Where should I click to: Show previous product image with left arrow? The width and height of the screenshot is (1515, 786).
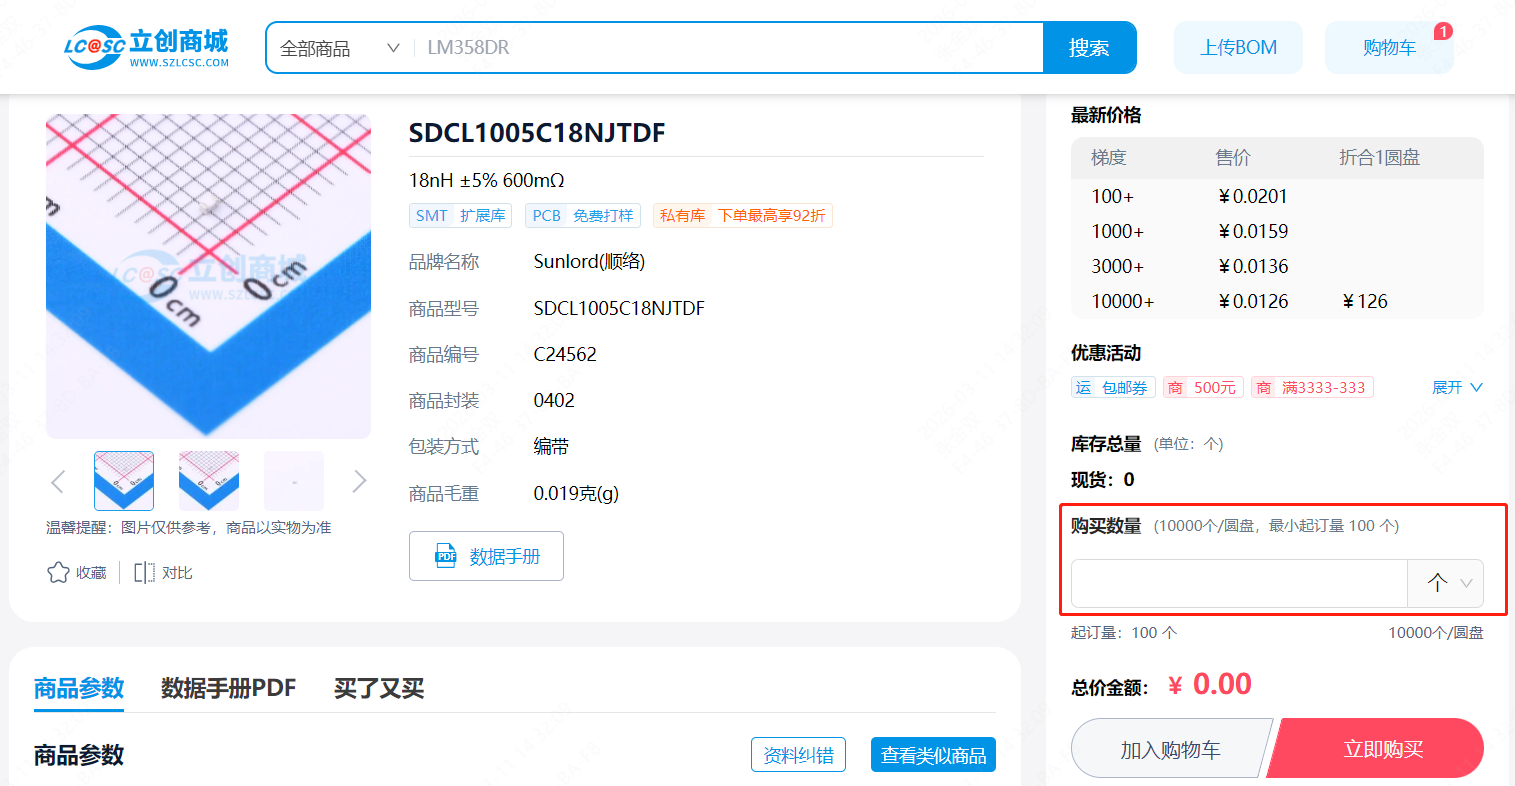tap(58, 482)
